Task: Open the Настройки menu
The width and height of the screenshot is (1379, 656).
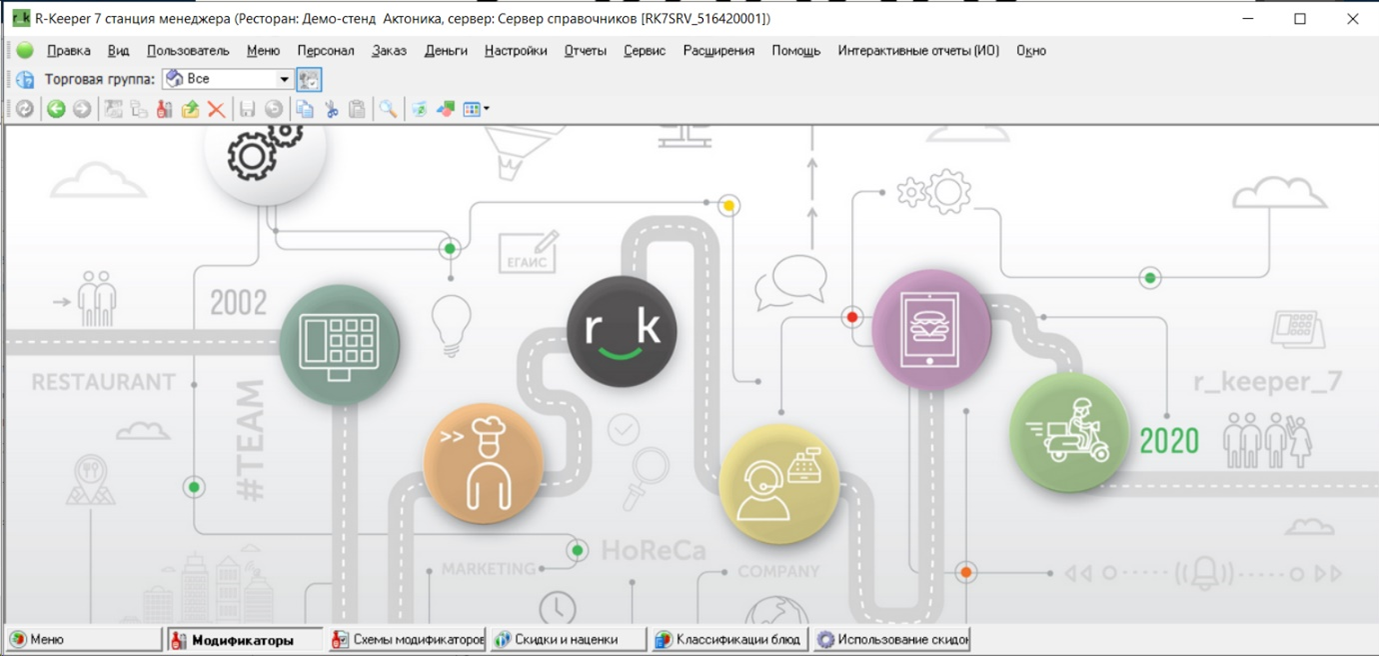Action: (x=515, y=51)
